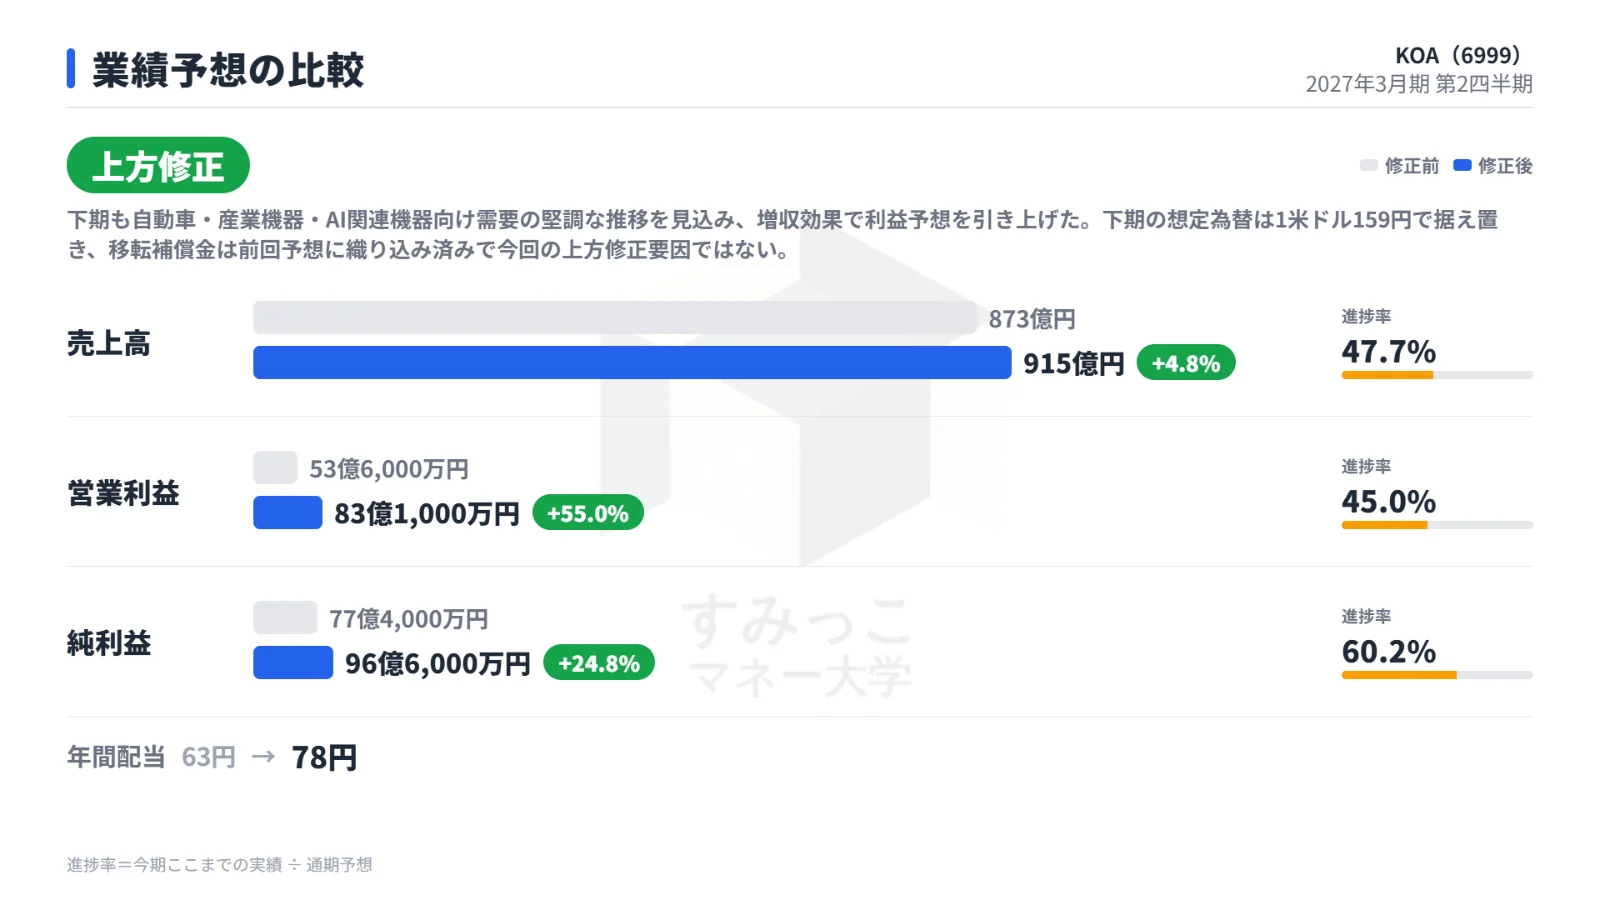Click the 業績予想の比較 title
The image size is (1600, 900).
[228, 70]
